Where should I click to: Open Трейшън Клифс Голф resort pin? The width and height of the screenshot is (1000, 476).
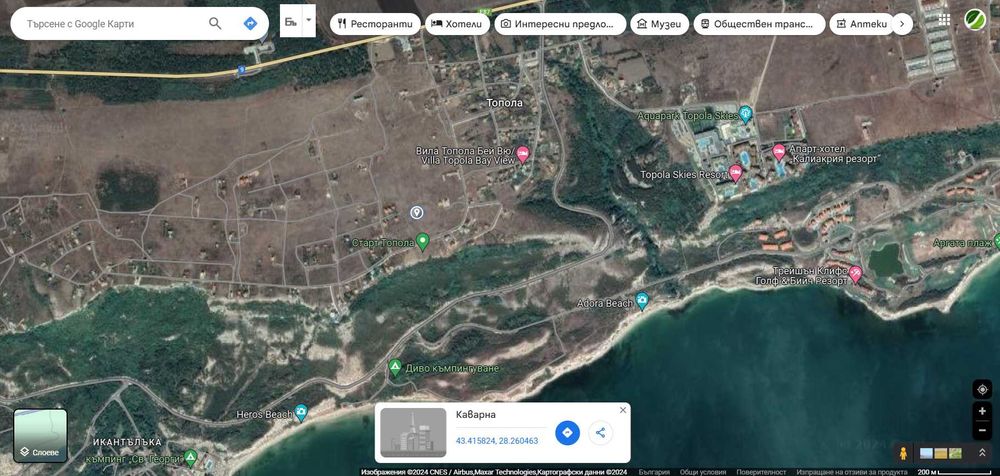click(x=855, y=273)
